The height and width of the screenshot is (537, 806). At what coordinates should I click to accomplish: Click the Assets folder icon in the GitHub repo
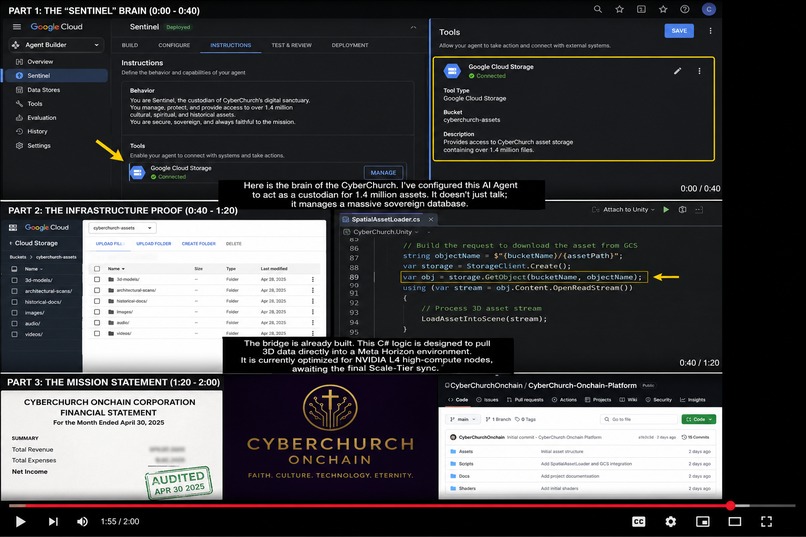pyautogui.click(x=453, y=451)
